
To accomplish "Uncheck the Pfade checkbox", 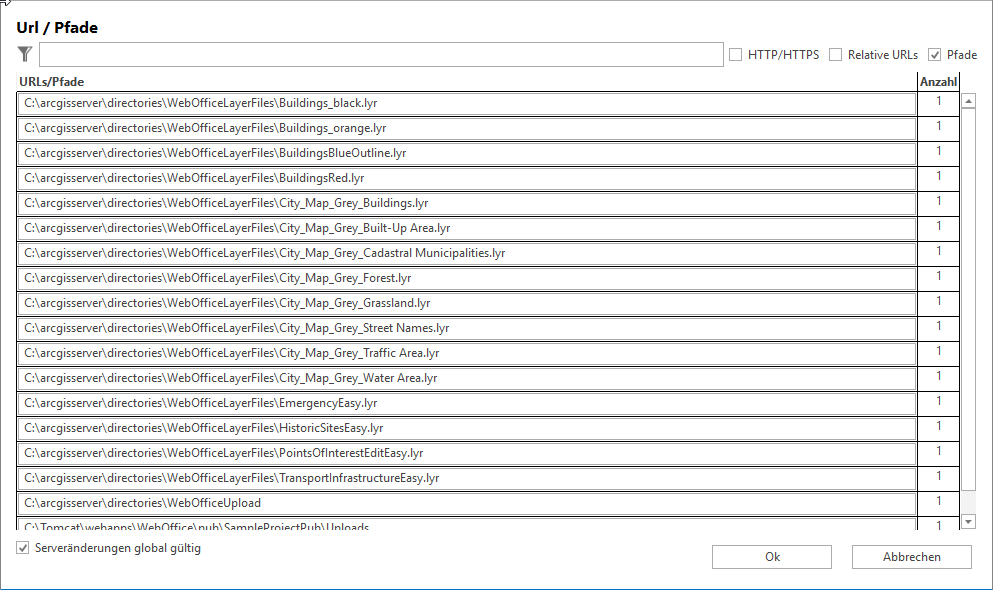I will point(935,55).
